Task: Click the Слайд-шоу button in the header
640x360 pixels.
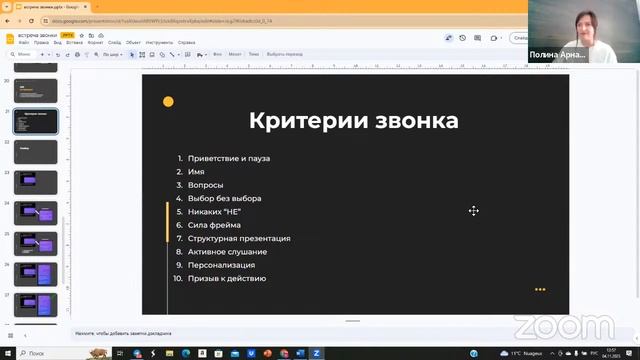Action: point(519,38)
